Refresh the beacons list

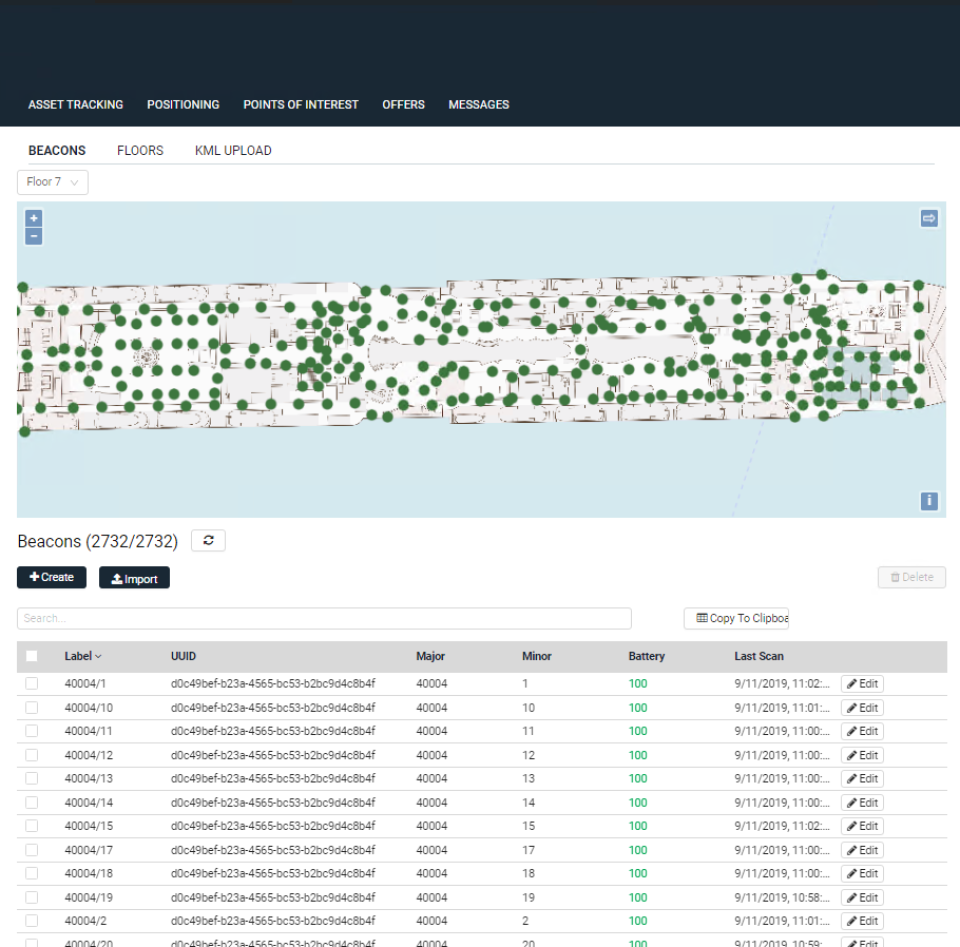click(x=207, y=540)
